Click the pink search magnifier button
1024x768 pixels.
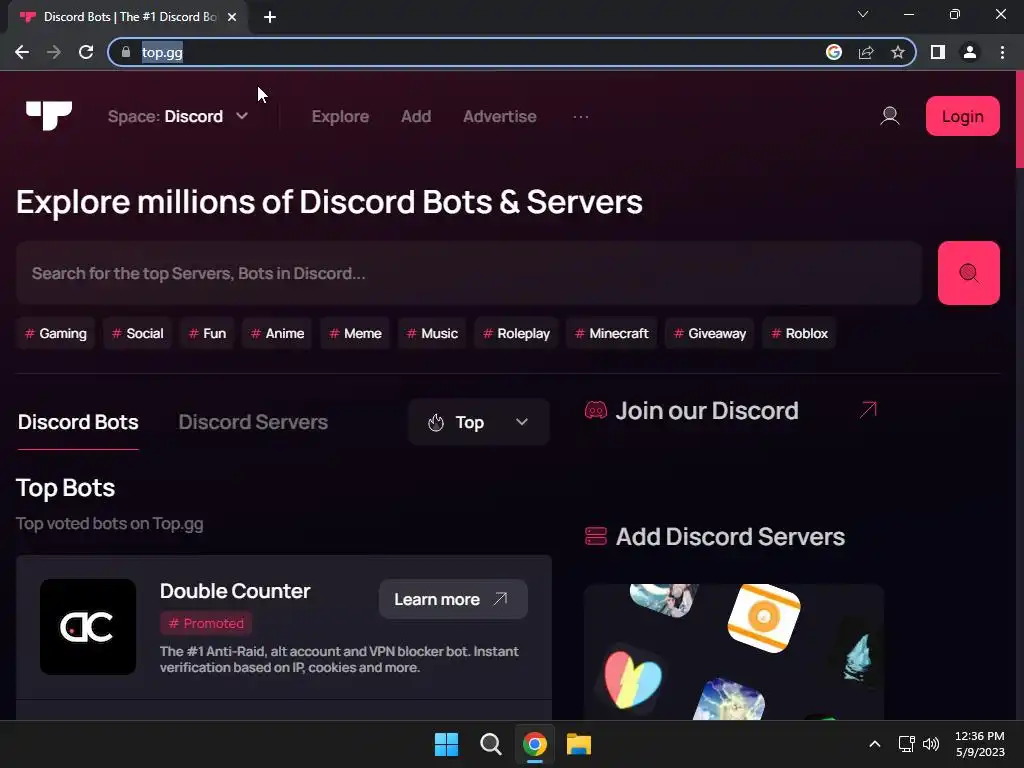(968, 273)
